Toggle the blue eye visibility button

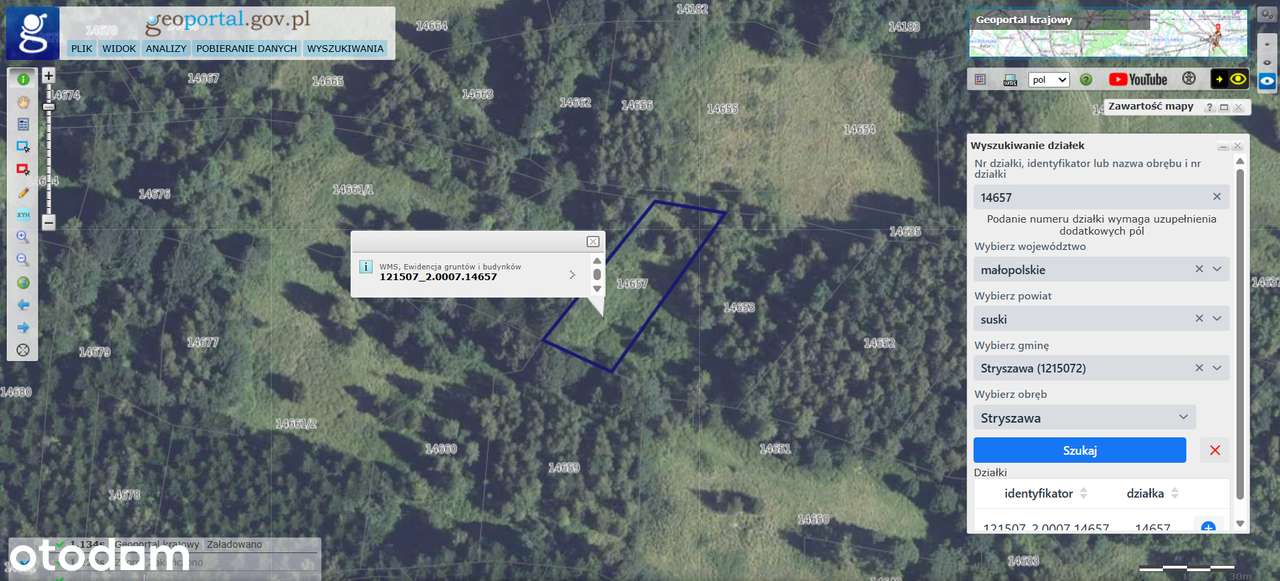pos(1267,81)
